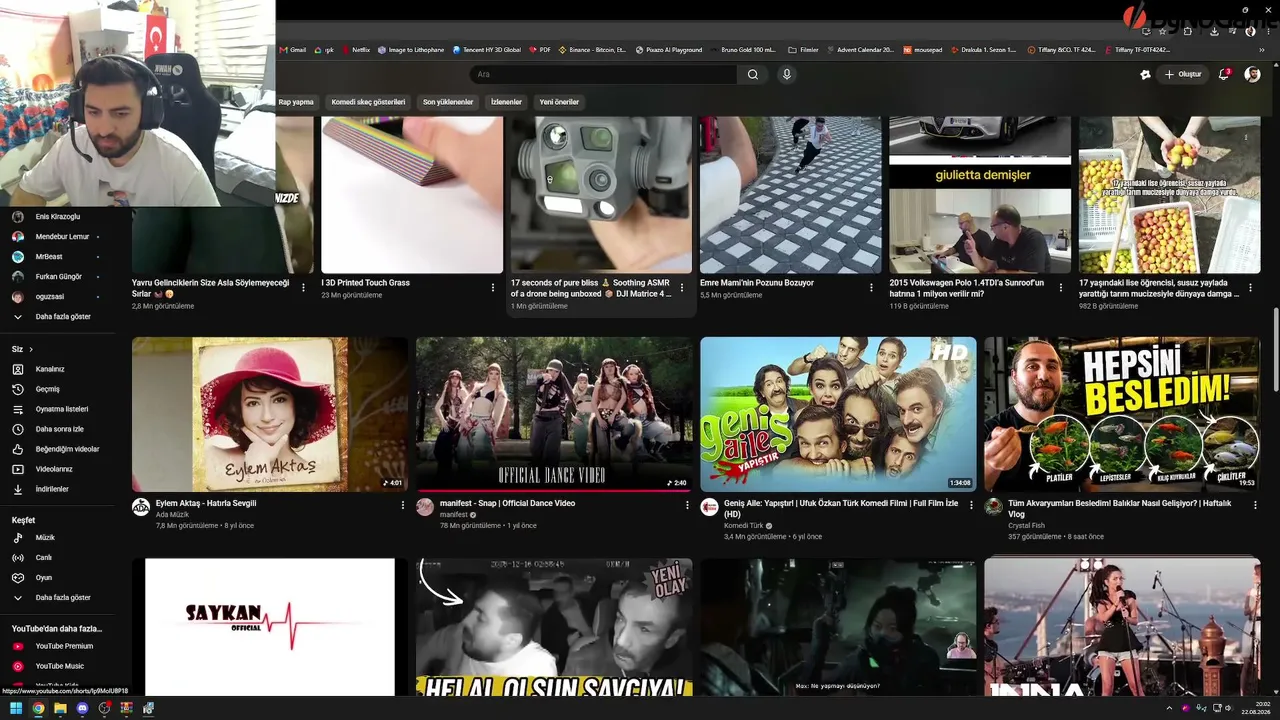The height and width of the screenshot is (720, 1280).
Task: Open options menu for Geniş Aile video
Action: pos(971,505)
